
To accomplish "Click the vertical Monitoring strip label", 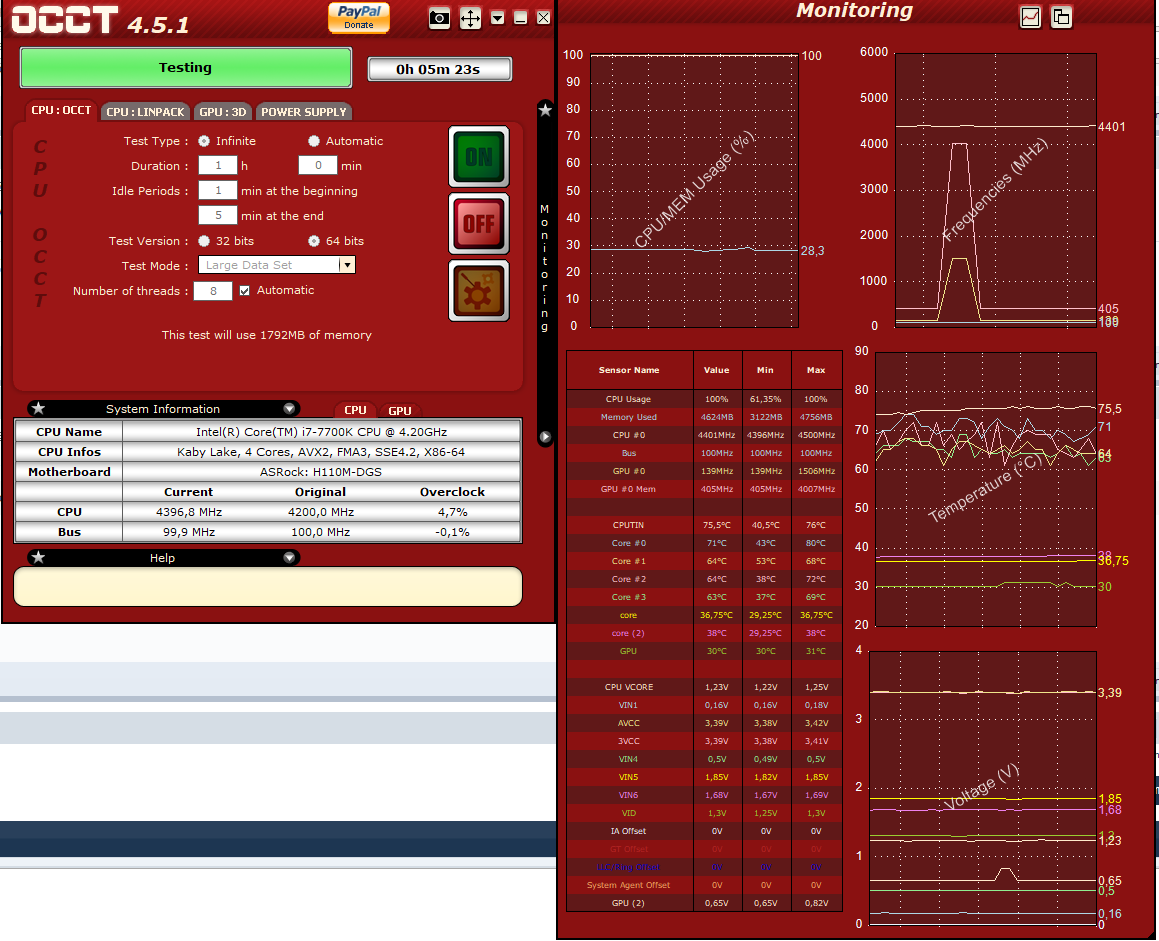I will click(x=545, y=268).
